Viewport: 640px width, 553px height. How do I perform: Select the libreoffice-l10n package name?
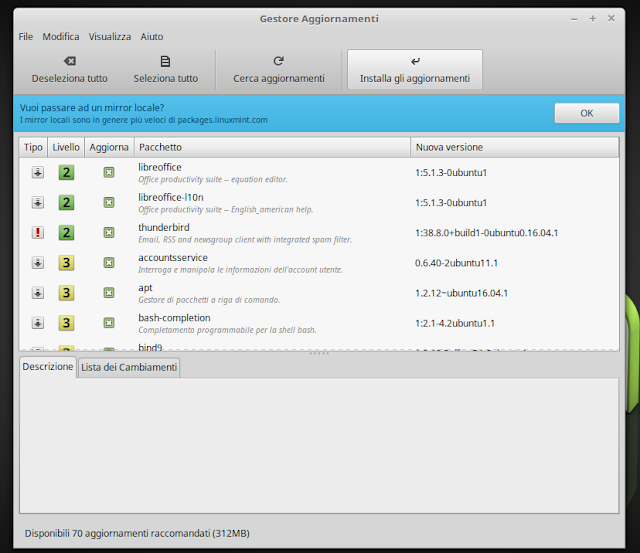tap(171, 198)
